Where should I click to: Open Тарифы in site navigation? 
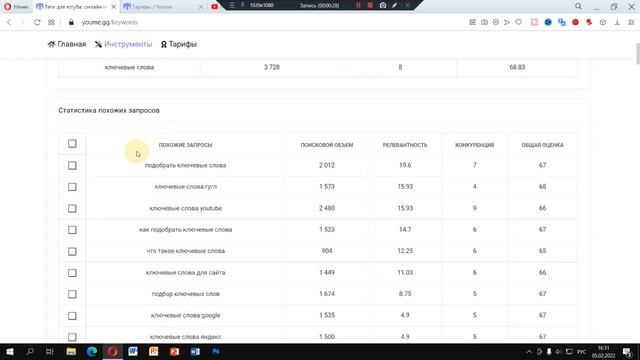(x=179, y=44)
